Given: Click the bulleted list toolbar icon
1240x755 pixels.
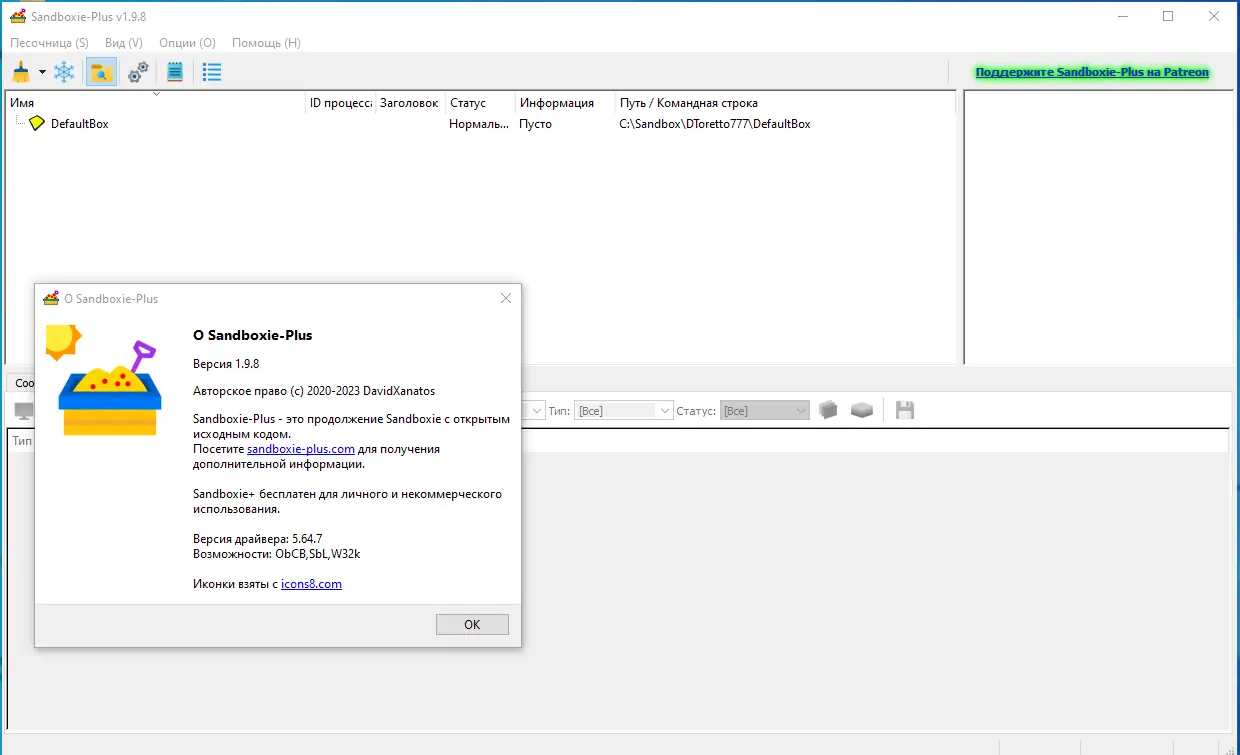Looking at the screenshot, I should click(212, 72).
